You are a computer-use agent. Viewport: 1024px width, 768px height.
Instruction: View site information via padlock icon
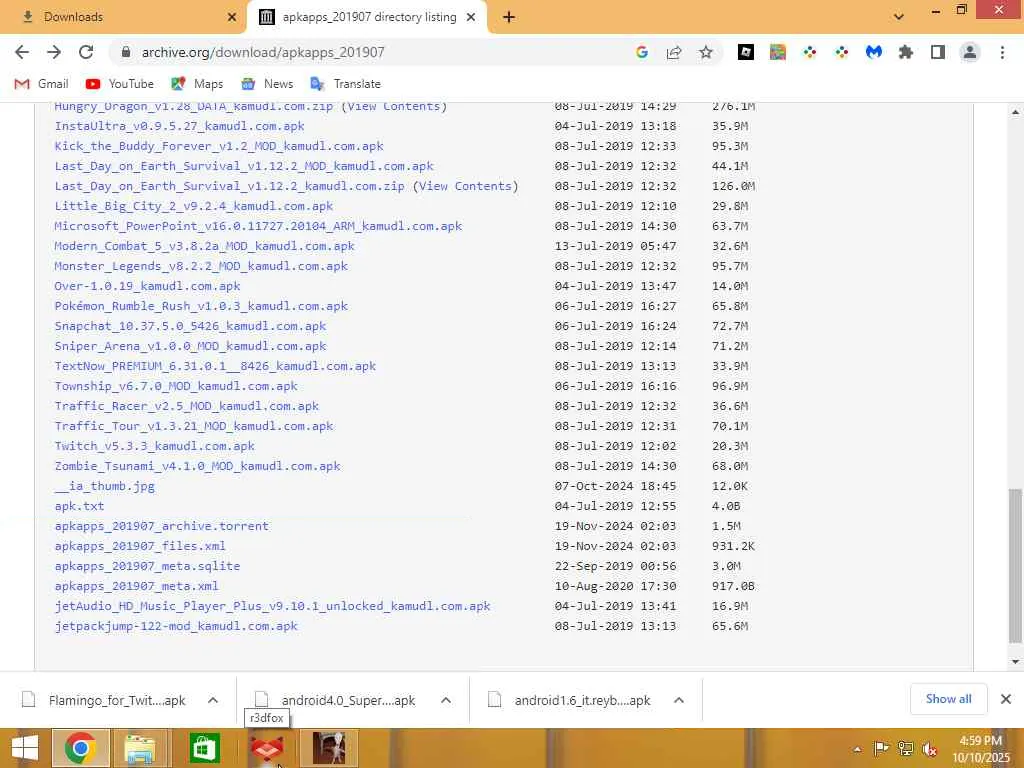pyautogui.click(x=126, y=52)
